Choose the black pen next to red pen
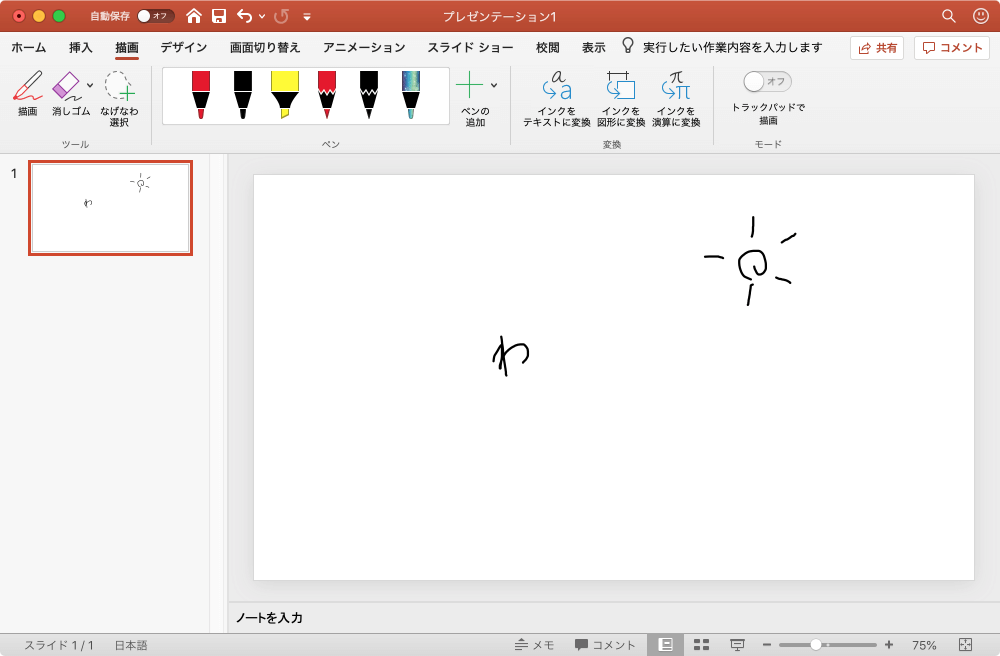Image resolution: width=1000 pixels, height=656 pixels. click(x=243, y=95)
